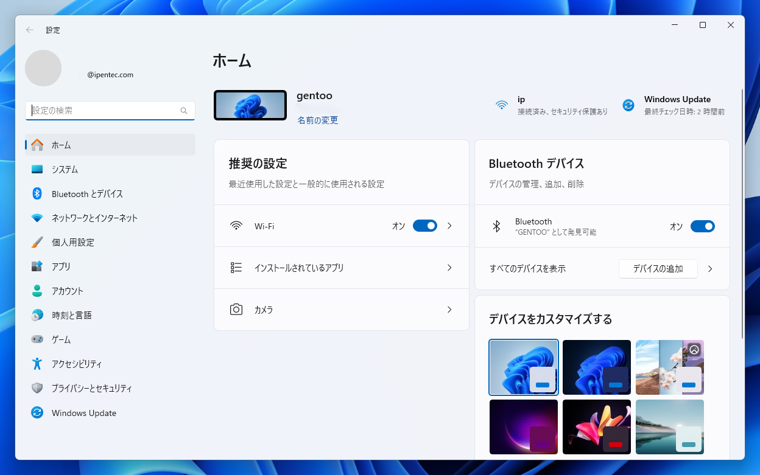Click the gentoo device name
This screenshot has height=475, width=760.
[315, 95]
